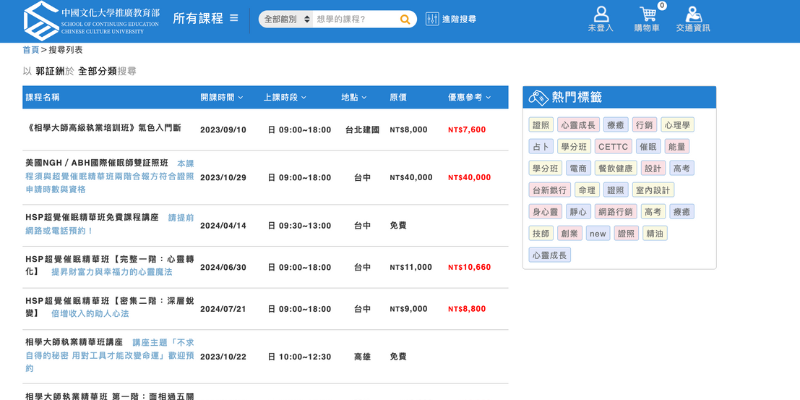Select the 心理學 popular tag
Image resolution: width=800 pixels, height=400 pixels.
pyautogui.click(x=677, y=125)
